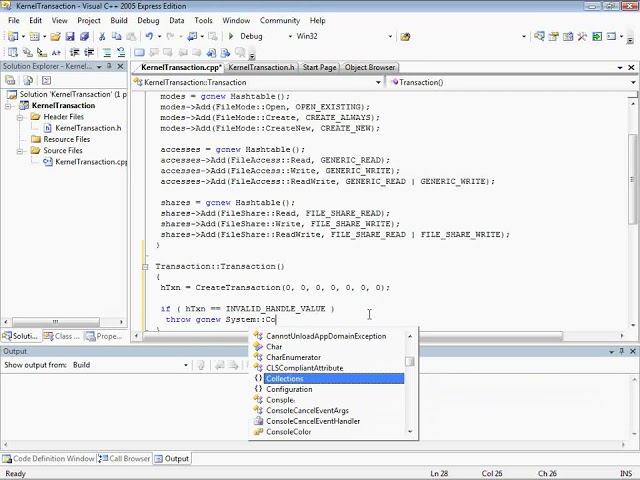640x480 pixels.
Task: Collapse the Source Files folder
Action: (x=20, y=151)
